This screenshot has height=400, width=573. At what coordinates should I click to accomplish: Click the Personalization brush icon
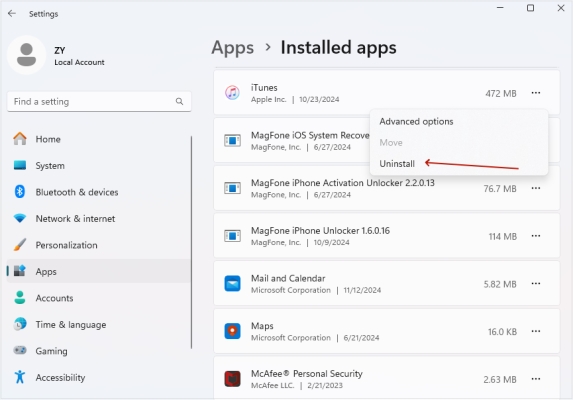click(x=20, y=245)
